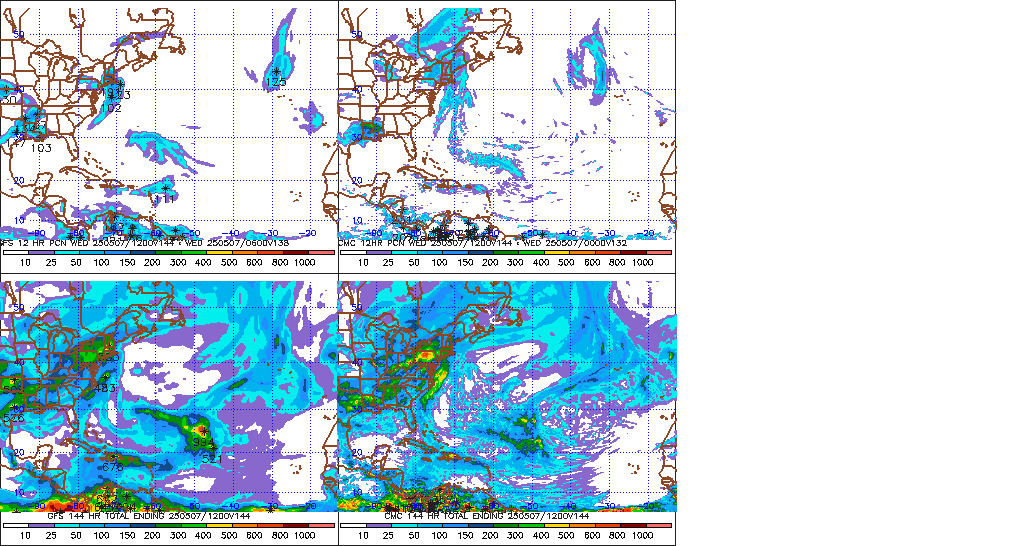Screen dimensions: 1024x546
Task: Select the GFS 144-hour total precipitation map
Action: (x=168, y=396)
